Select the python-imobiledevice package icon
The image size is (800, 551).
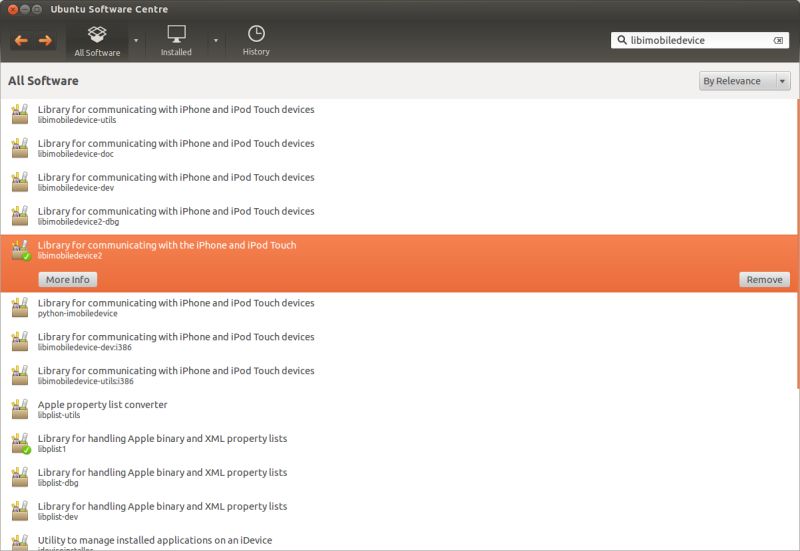(x=20, y=308)
